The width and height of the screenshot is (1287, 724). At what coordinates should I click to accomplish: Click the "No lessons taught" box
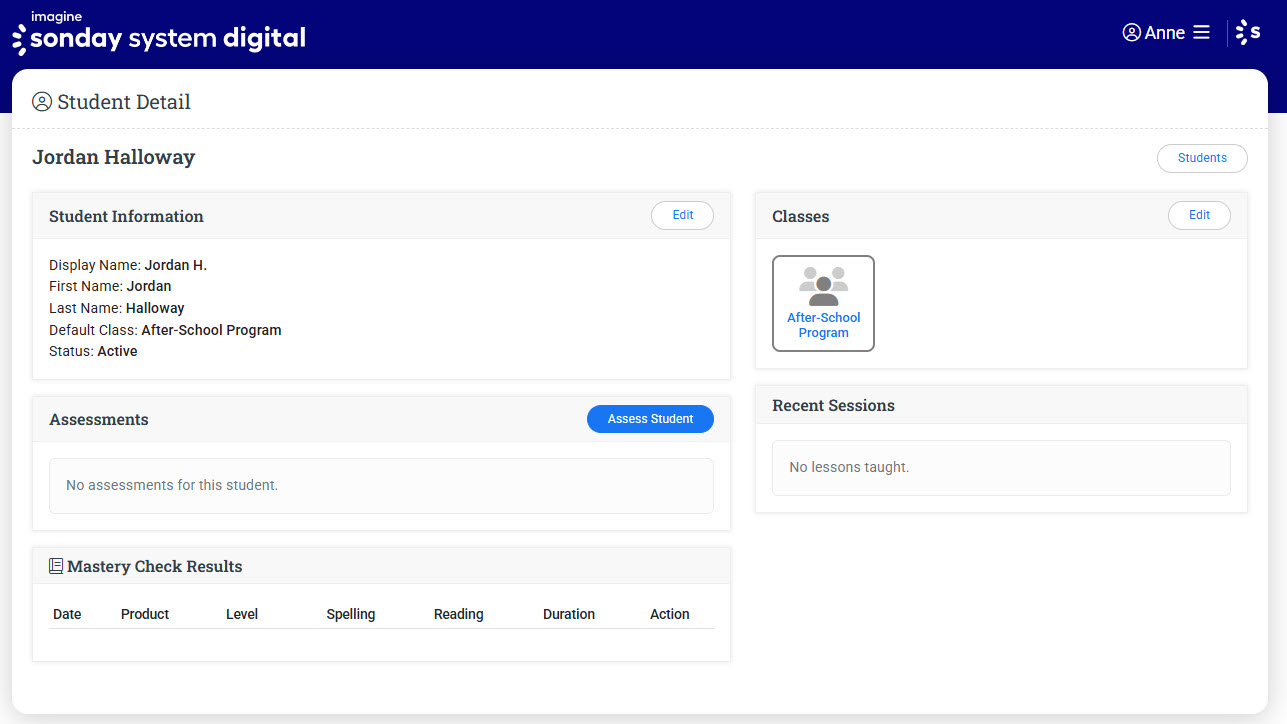point(1001,467)
